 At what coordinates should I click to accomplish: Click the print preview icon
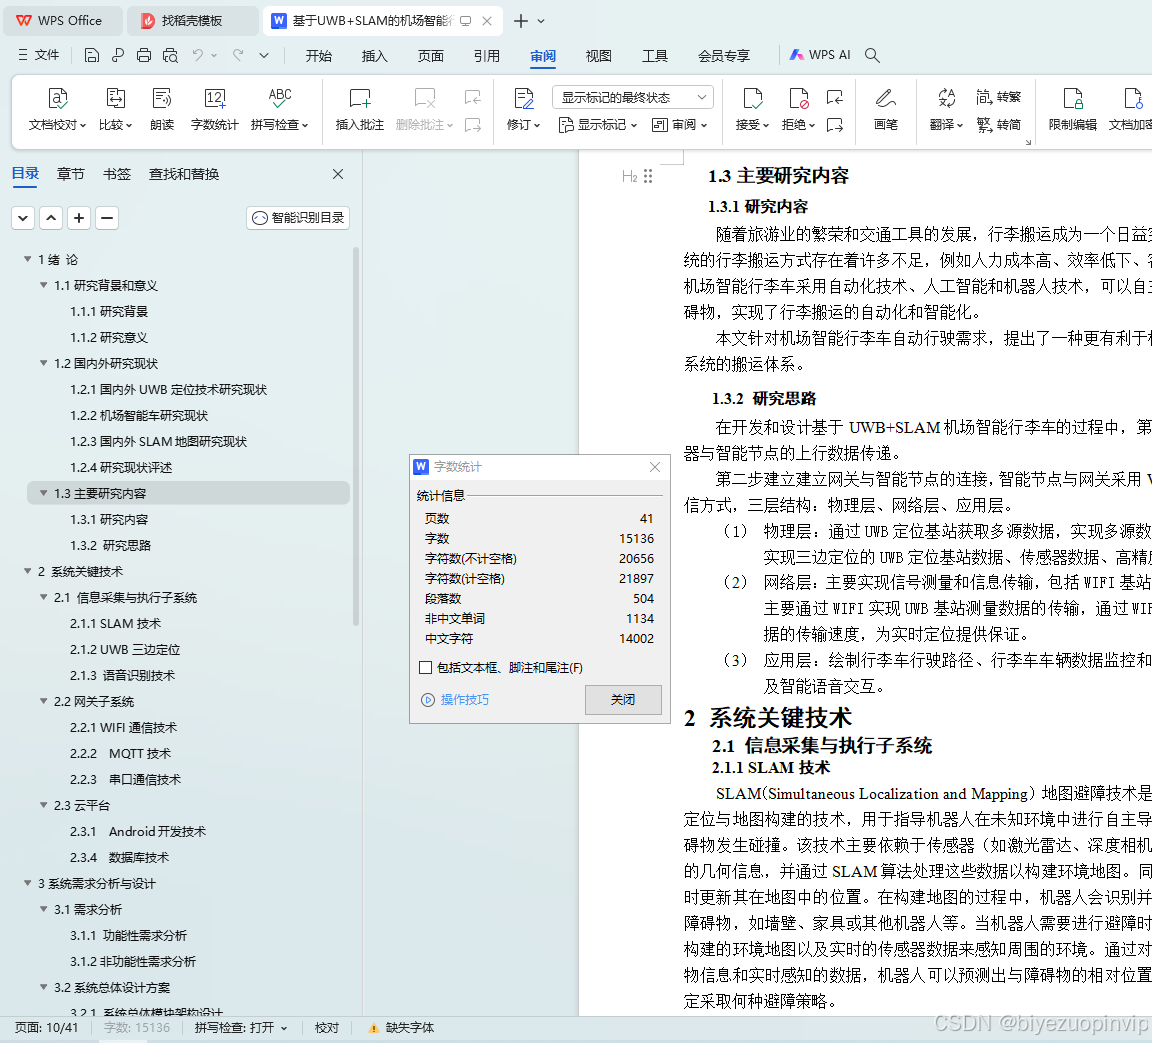(x=170, y=55)
